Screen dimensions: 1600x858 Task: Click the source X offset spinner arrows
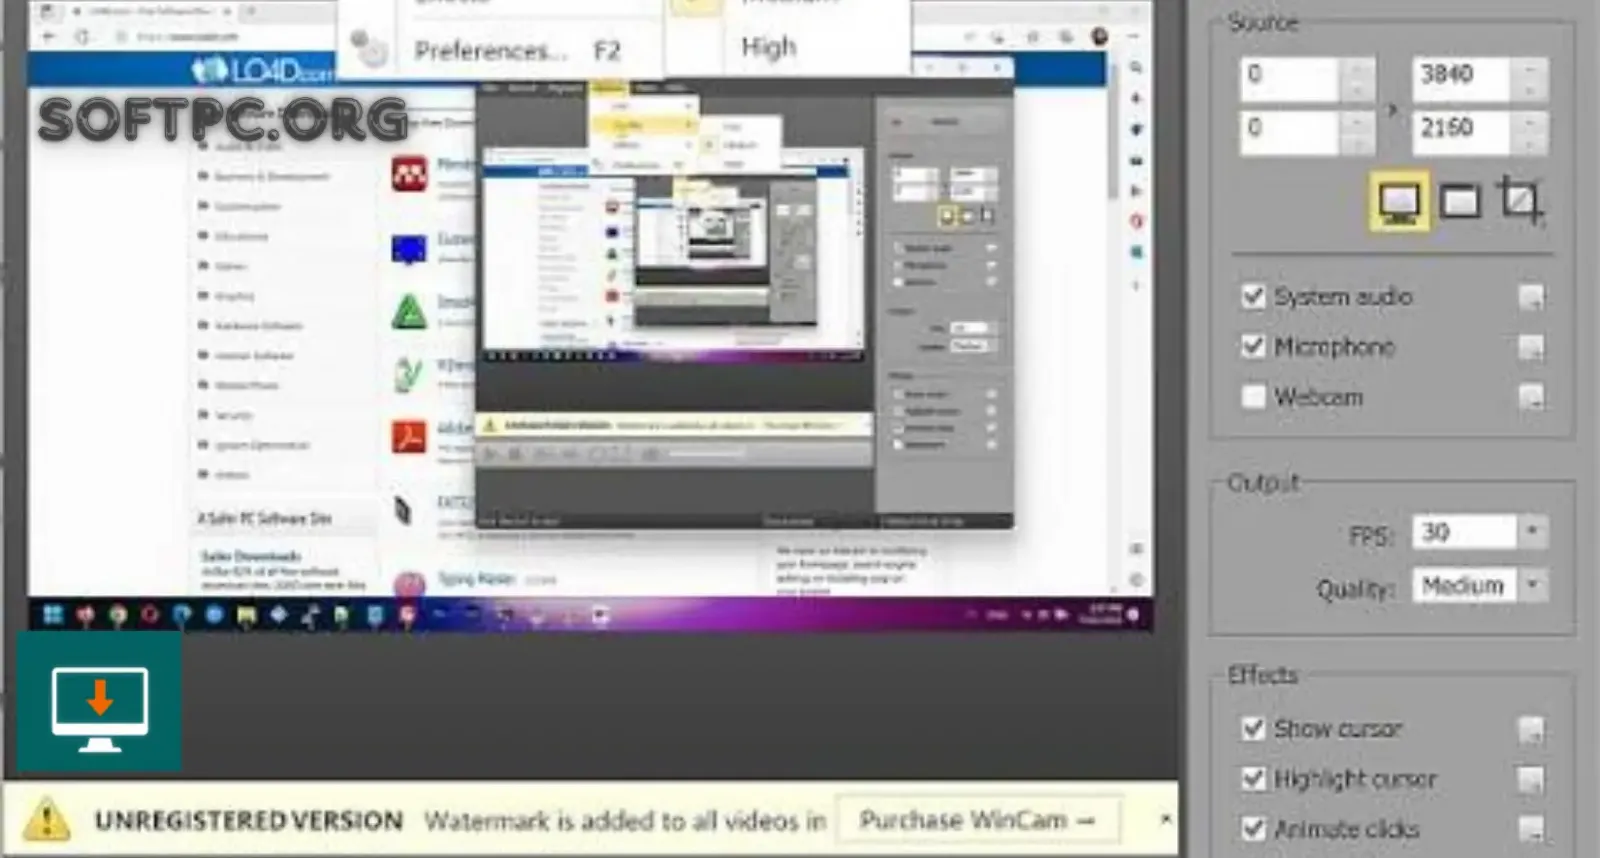(1356, 79)
